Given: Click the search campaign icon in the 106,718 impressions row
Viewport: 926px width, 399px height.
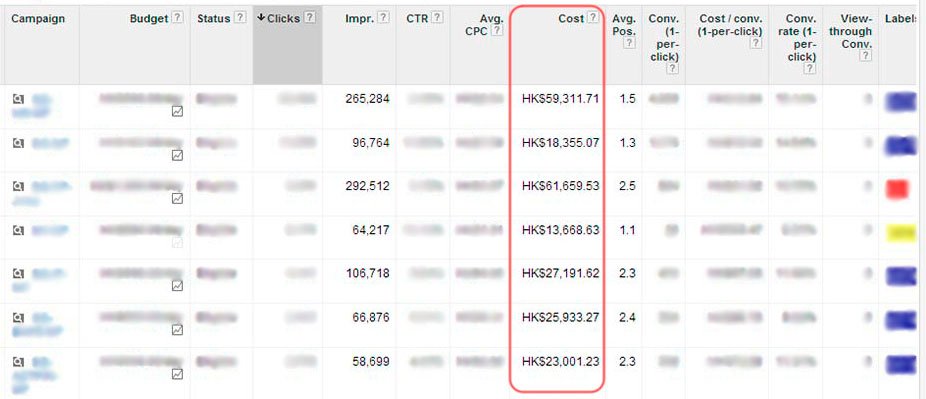Looking at the screenshot, I should point(18,274).
